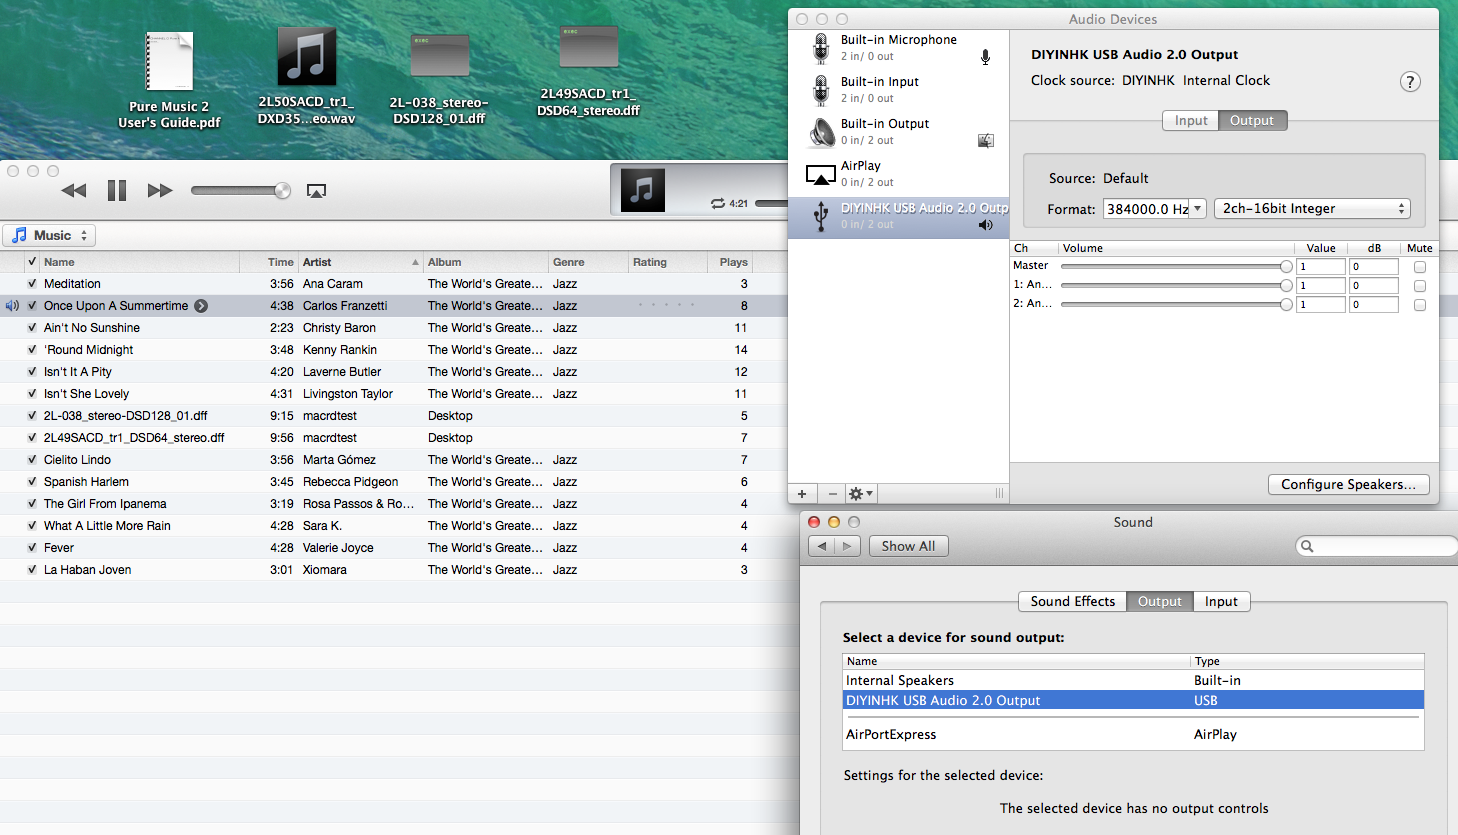Image resolution: width=1458 pixels, height=835 pixels.
Task: Uncheck the Fever track checkbox
Action: pyautogui.click(x=32, y=548)
